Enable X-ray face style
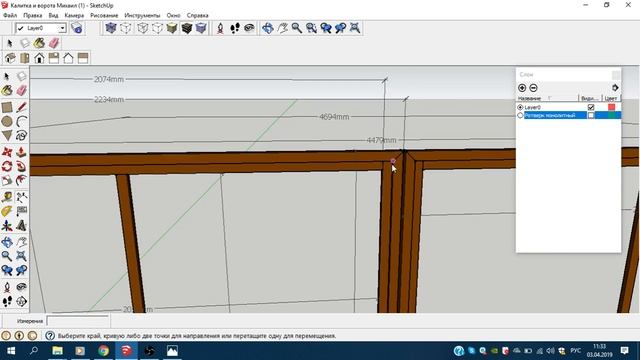The width and height of the screenshot is (640, 360). (x=111, y=28)
